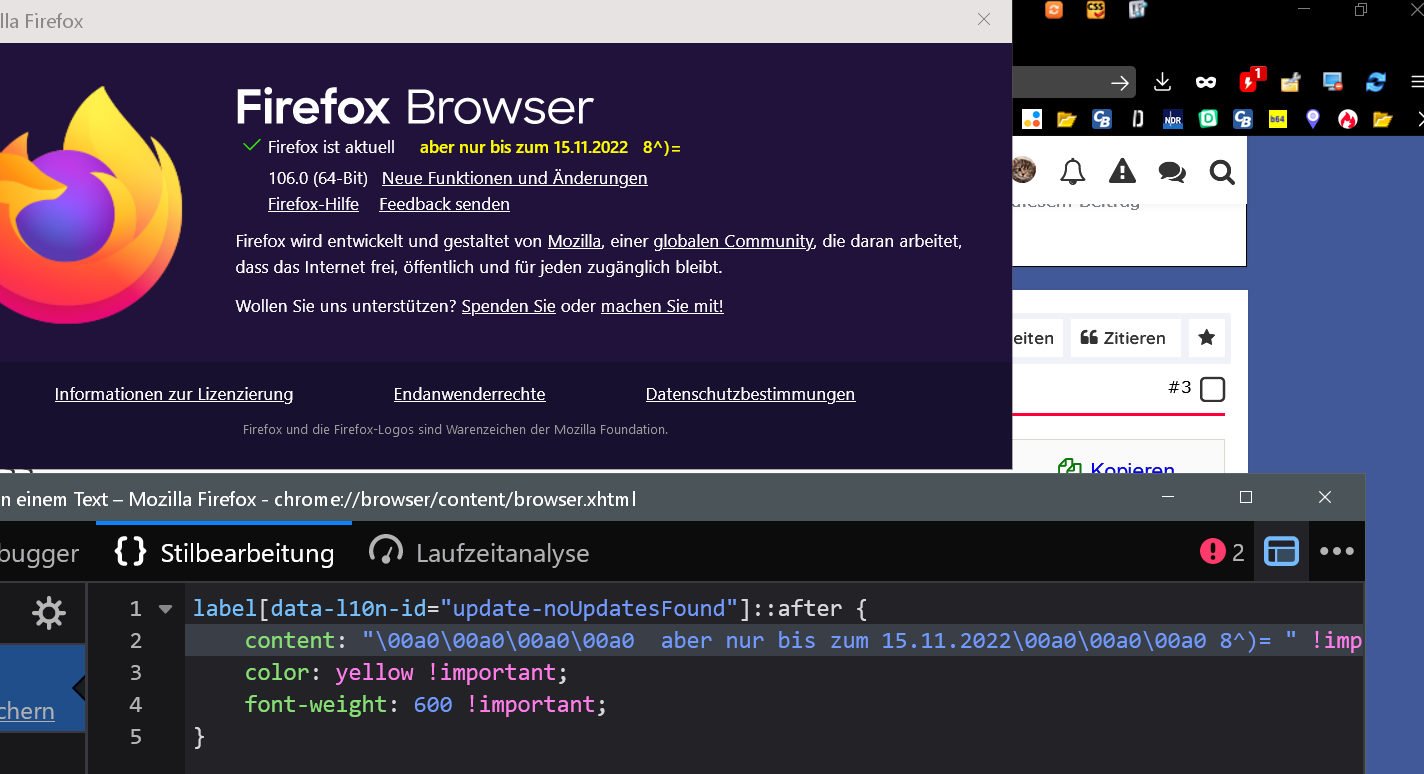Follow the Mozilla link in the about dialog
This screenshot has width=1424, height=774.
(x=574, y=241)
